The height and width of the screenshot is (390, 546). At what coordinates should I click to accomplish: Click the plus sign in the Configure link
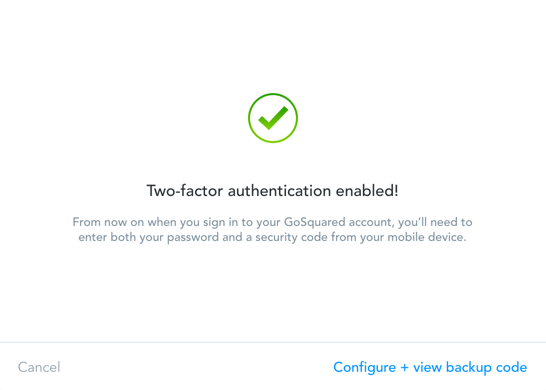pyautogui.click(x=404, y=368)
